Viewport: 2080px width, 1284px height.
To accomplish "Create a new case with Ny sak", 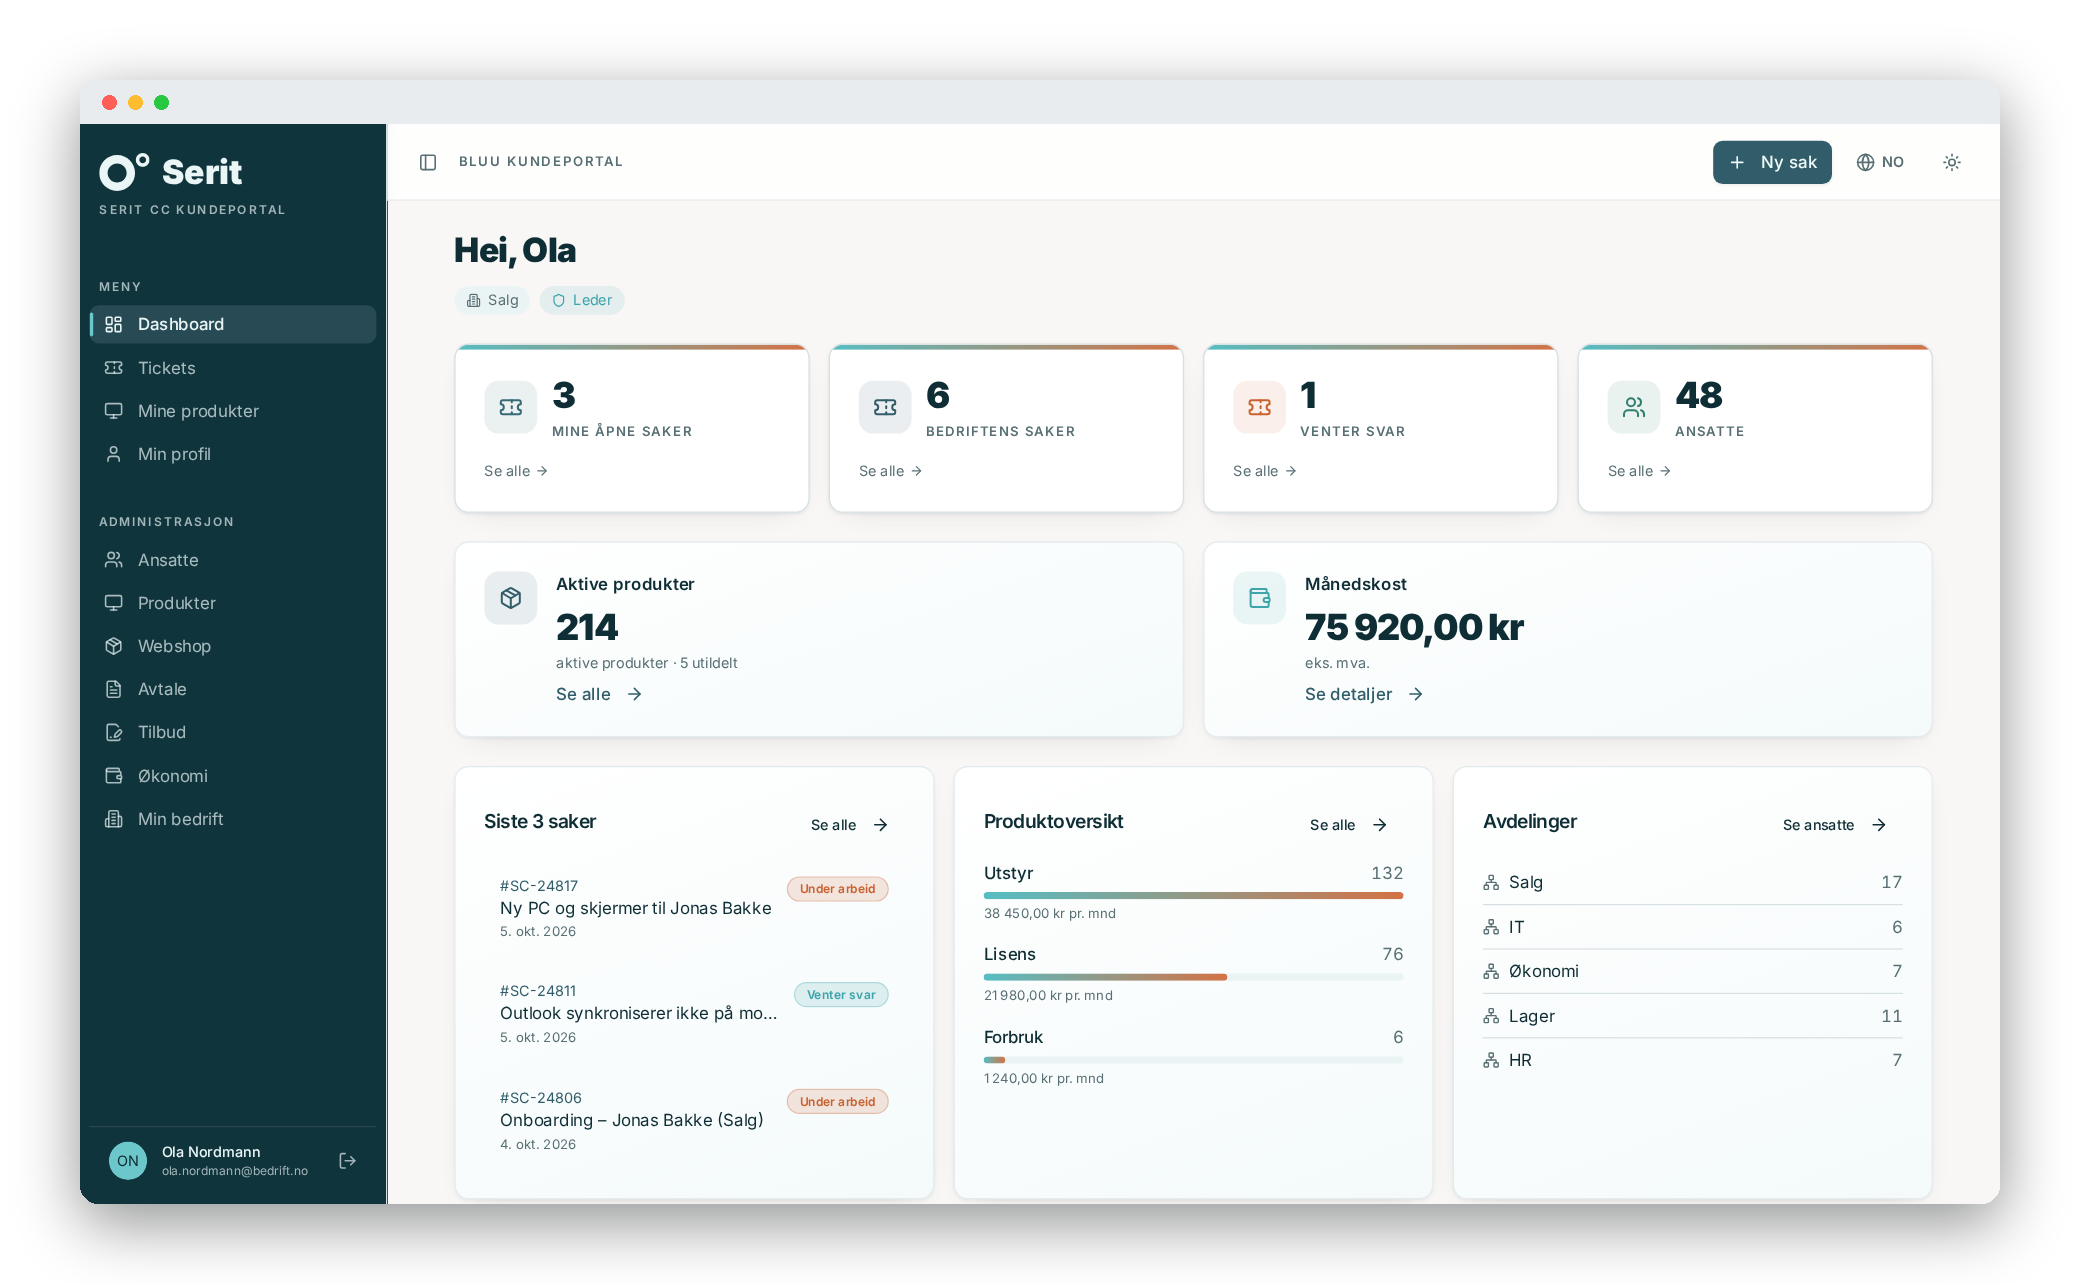I will [x=1772, y=162].
